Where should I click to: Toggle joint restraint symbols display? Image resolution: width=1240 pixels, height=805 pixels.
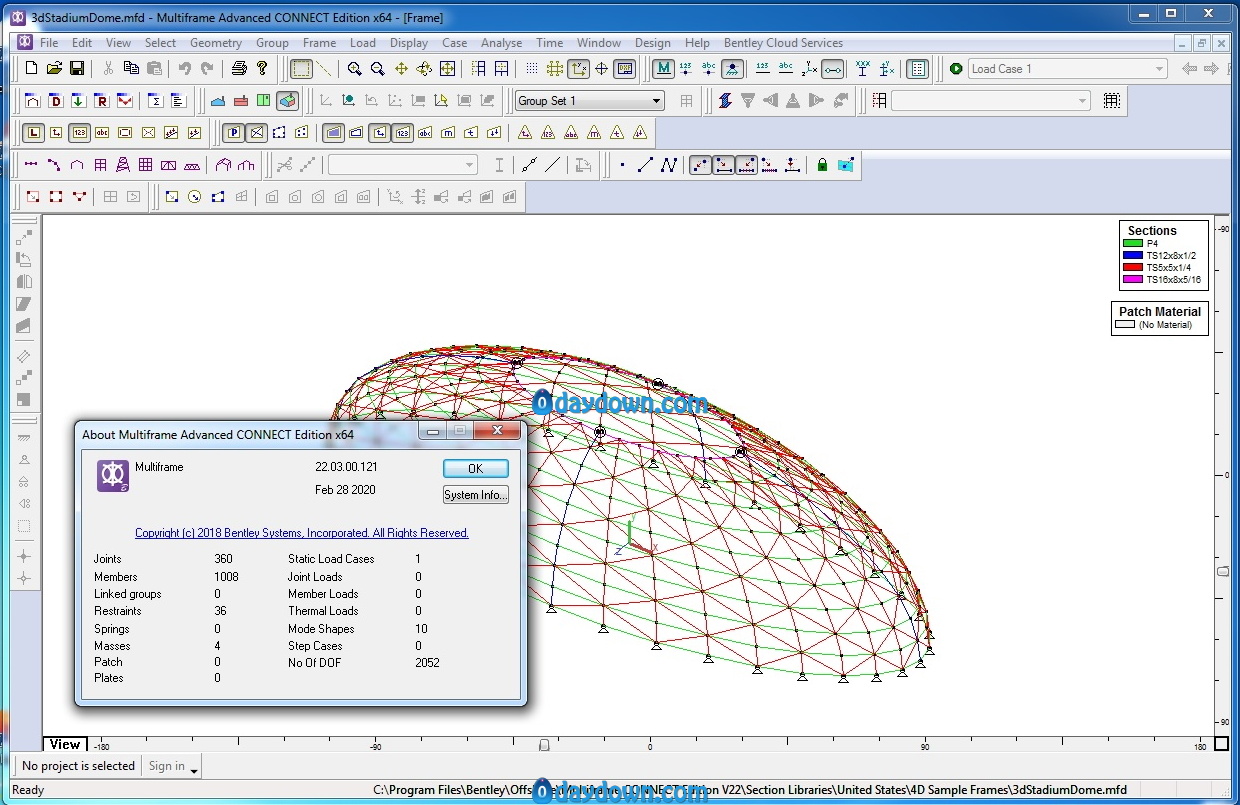coord(732,68)
